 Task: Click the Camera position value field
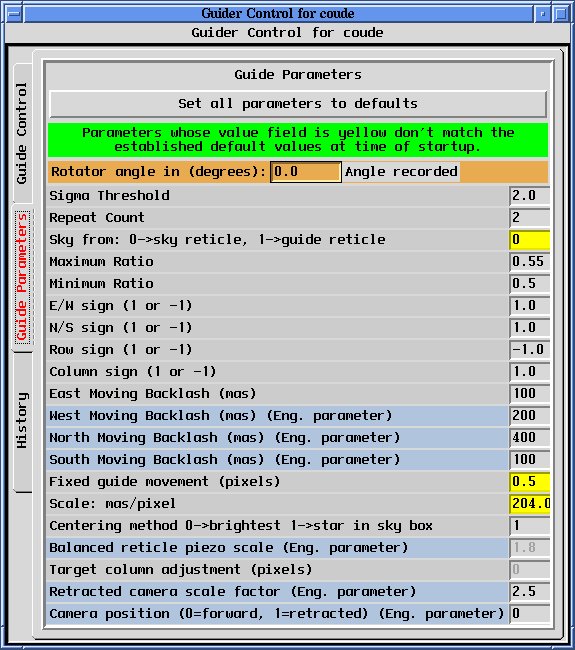(529, 613)
